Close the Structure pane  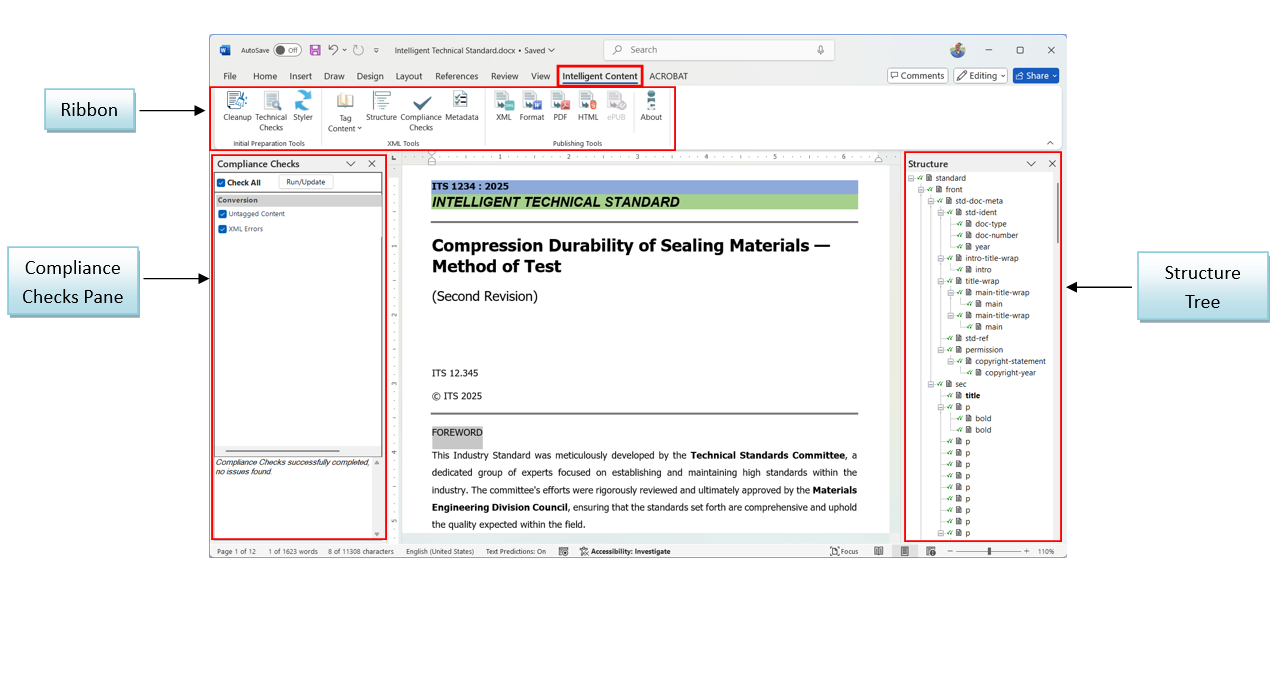pyautogui.click(x=1052, y=164)
